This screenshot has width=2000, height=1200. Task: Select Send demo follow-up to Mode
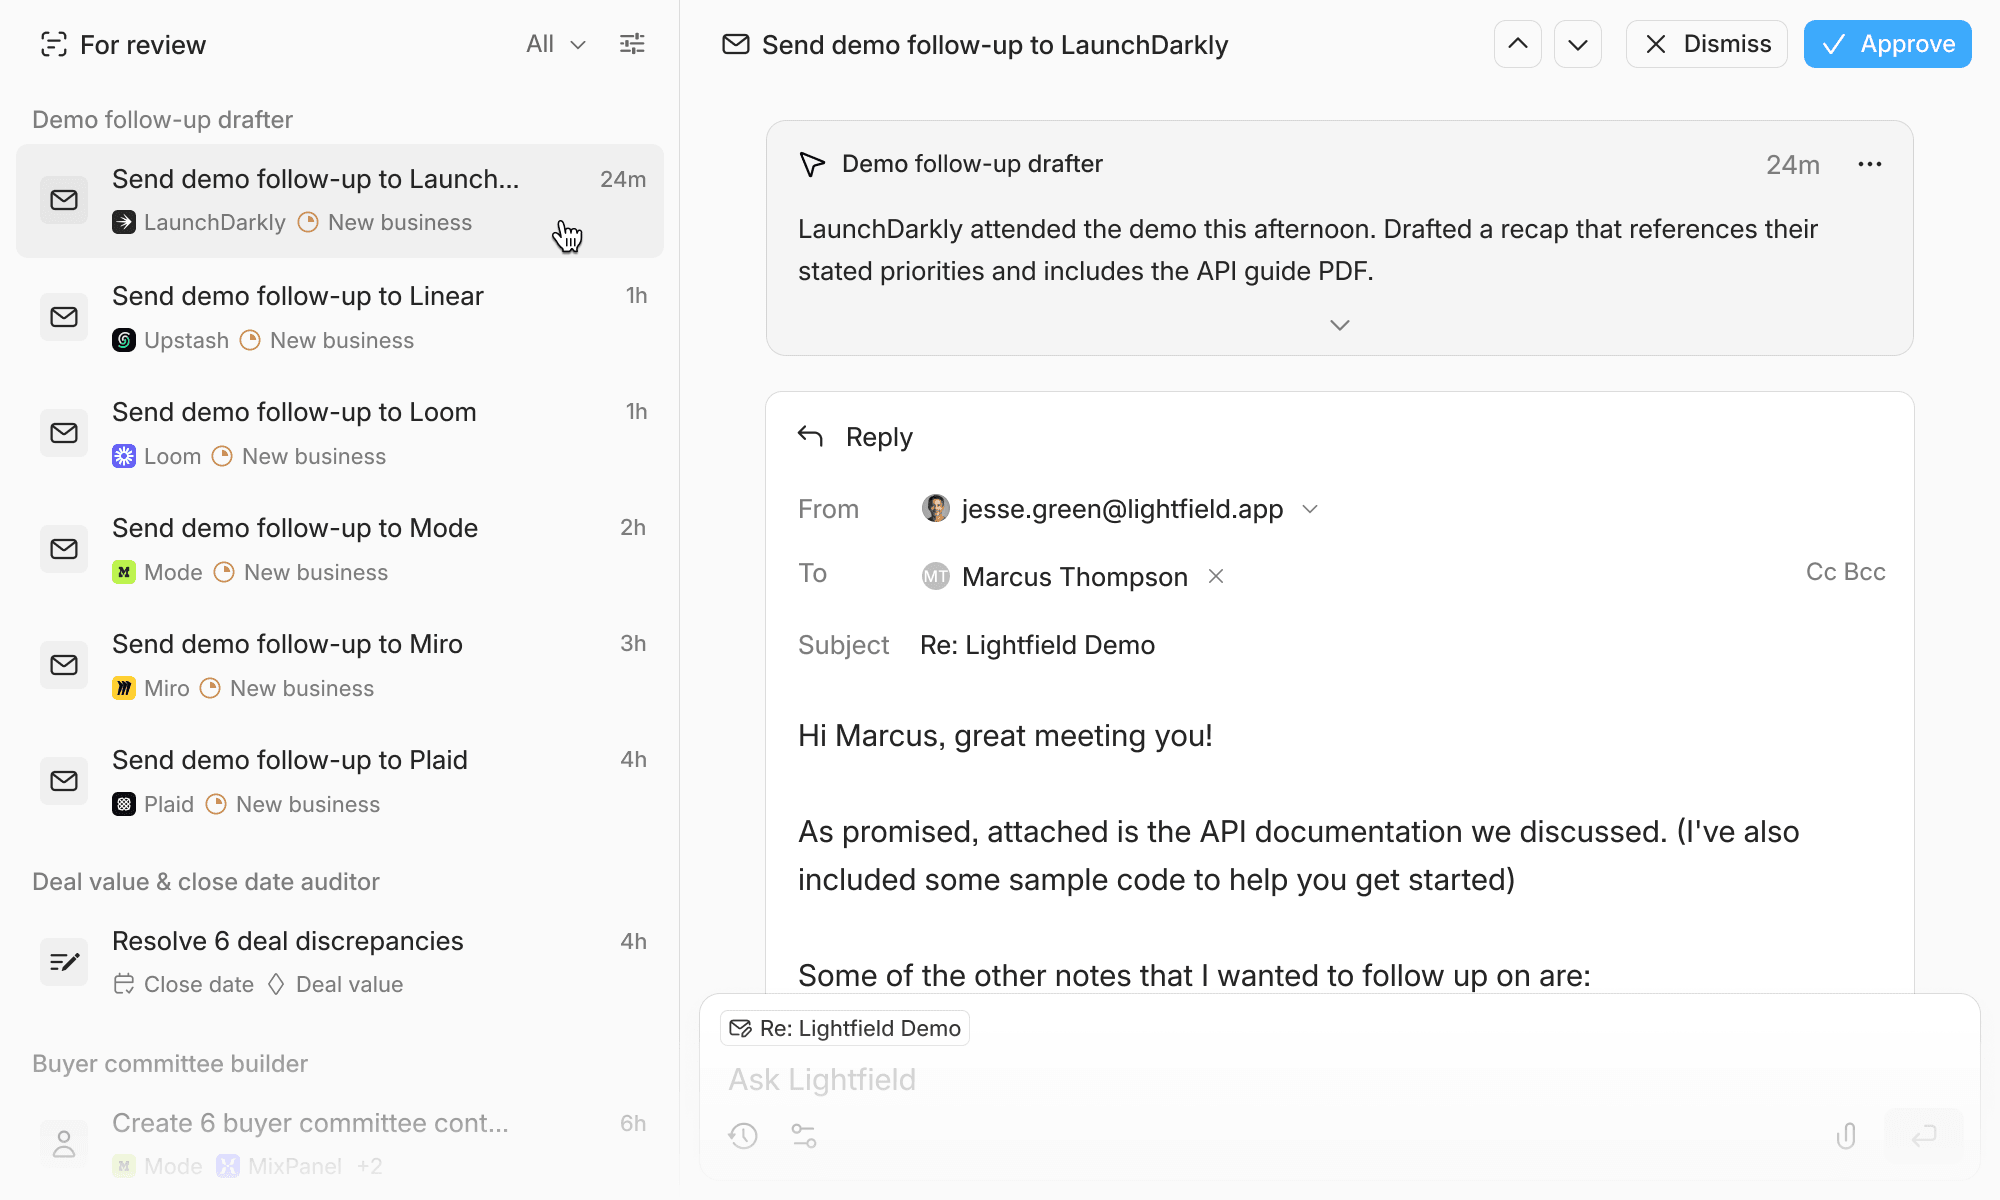(340, 549)
